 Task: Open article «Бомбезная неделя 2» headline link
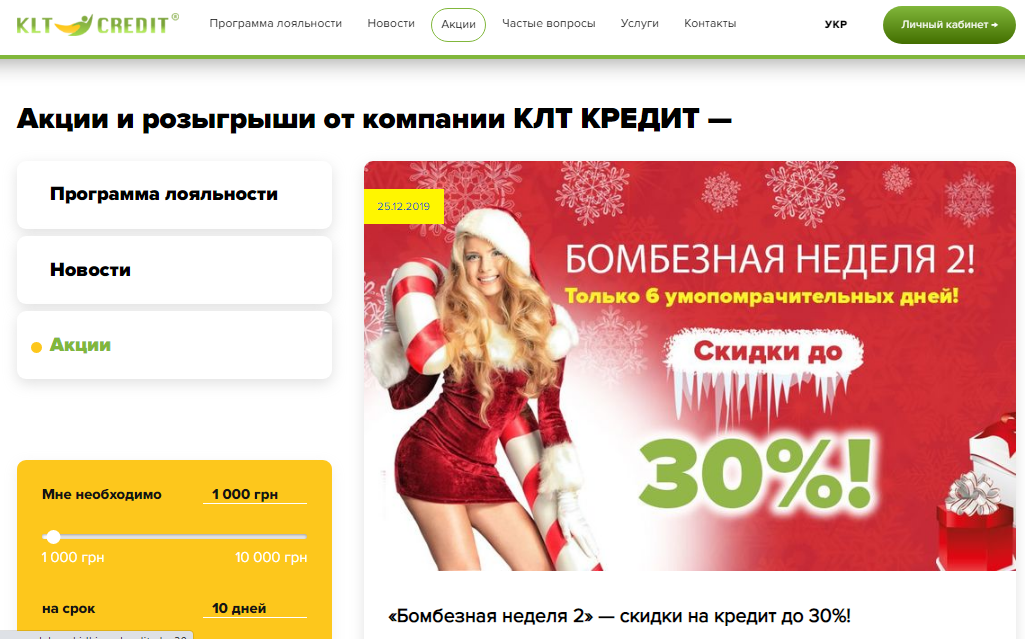click(619, 615)
